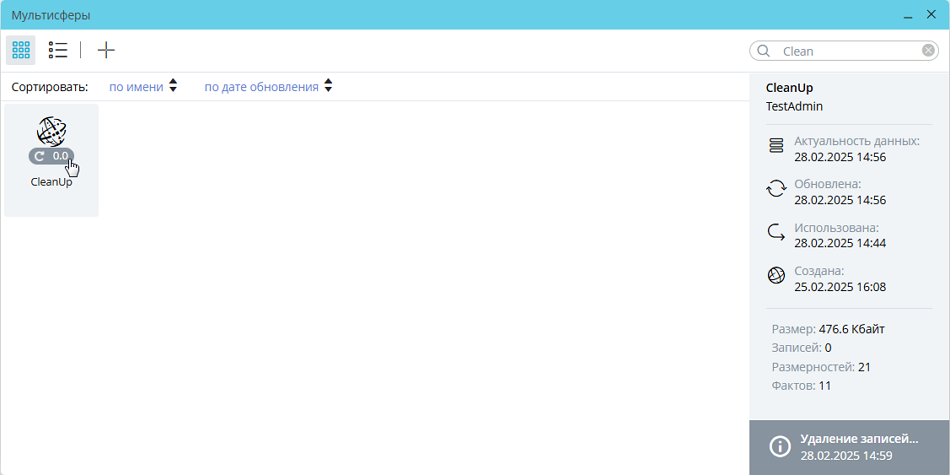Focus the search box containing Clean

click(x=844, y=51)
